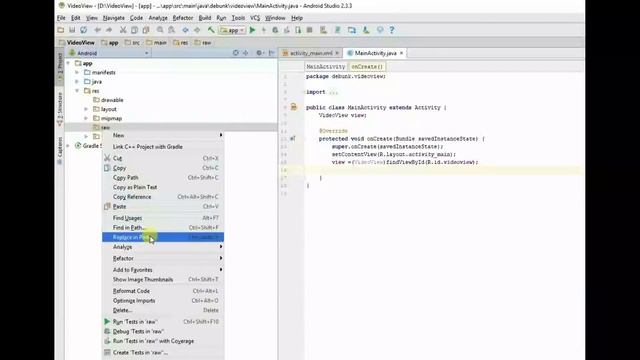Click the Undo arrow in toolbar
The height and width of the screenshot is (360, 640).
pos(98,30)
